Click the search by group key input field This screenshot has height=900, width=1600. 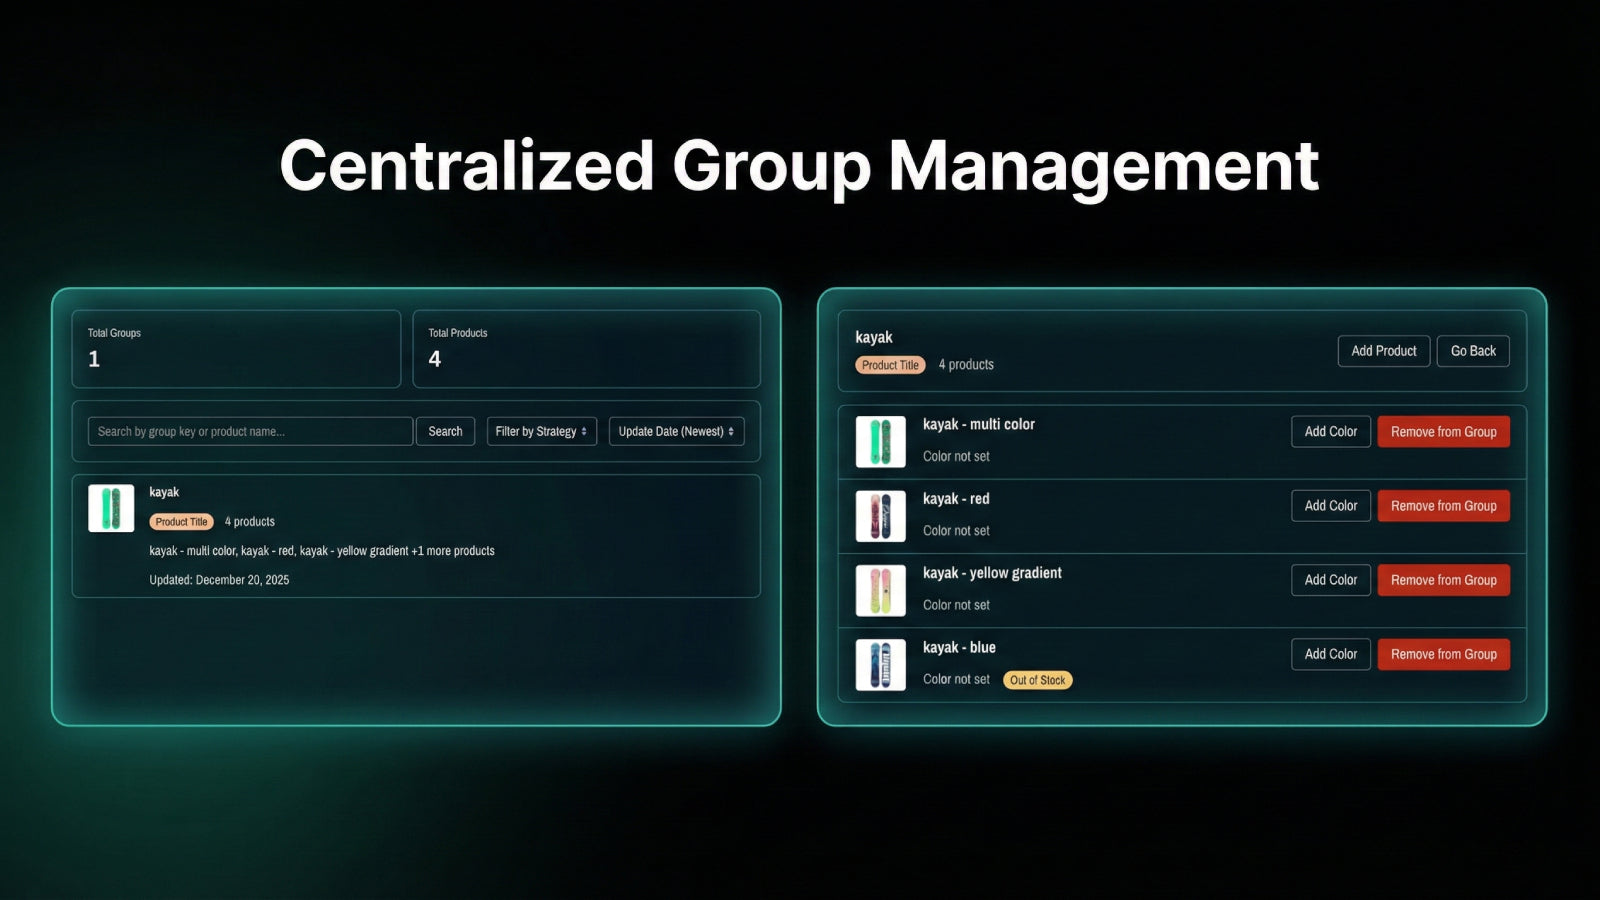[247, 431]
